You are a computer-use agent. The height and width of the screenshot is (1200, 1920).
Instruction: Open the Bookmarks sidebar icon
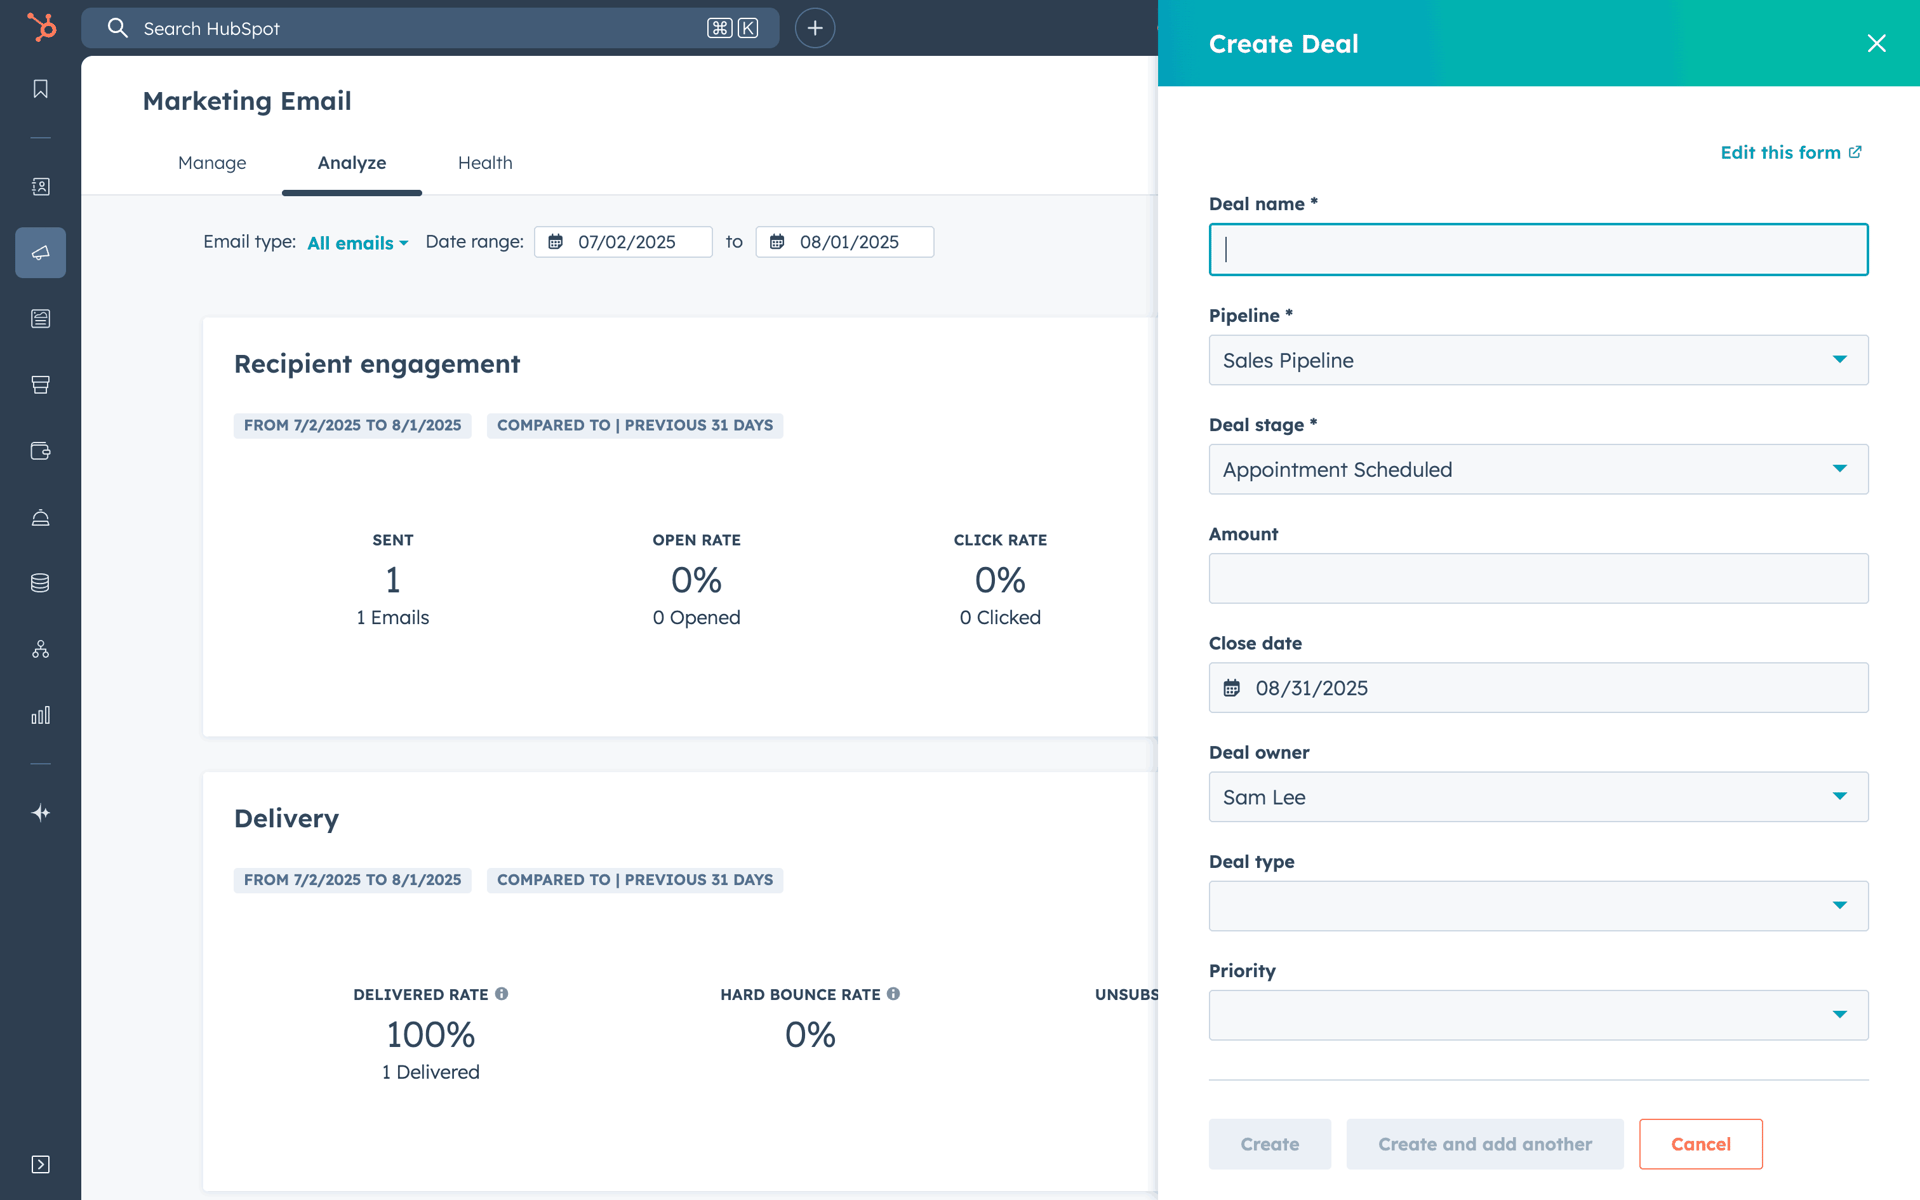tap(40, 89)
